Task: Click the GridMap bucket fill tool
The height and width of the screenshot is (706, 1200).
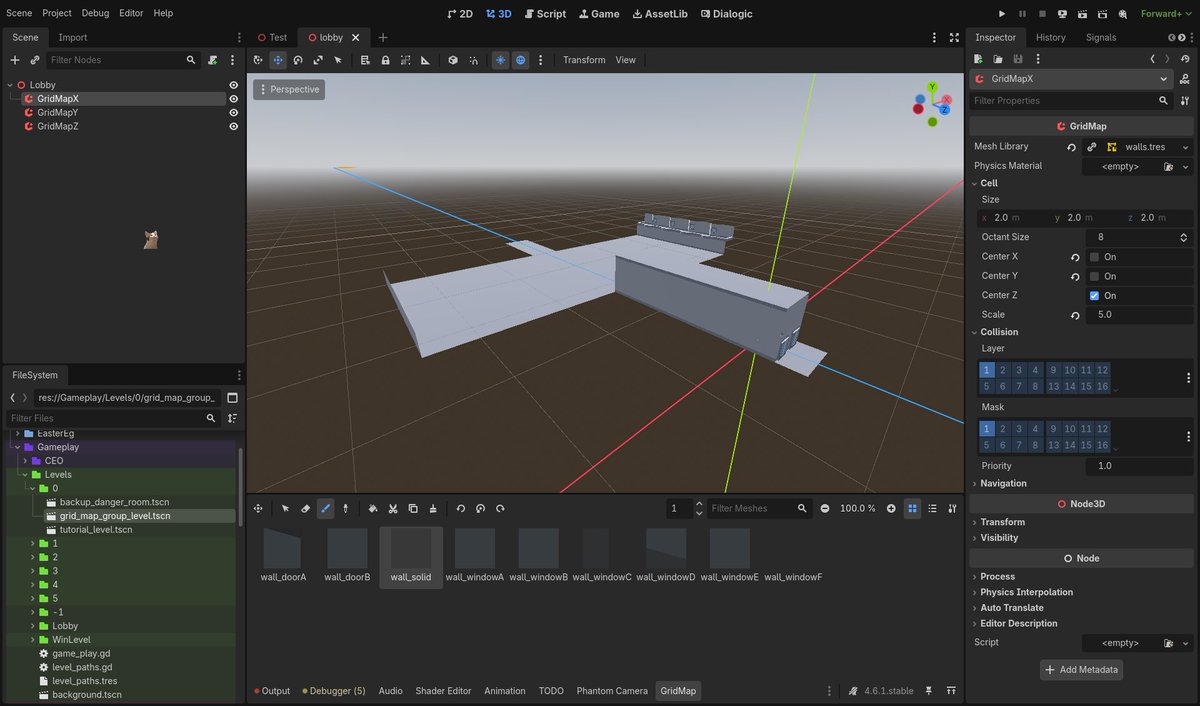Action: click(373, 509)
